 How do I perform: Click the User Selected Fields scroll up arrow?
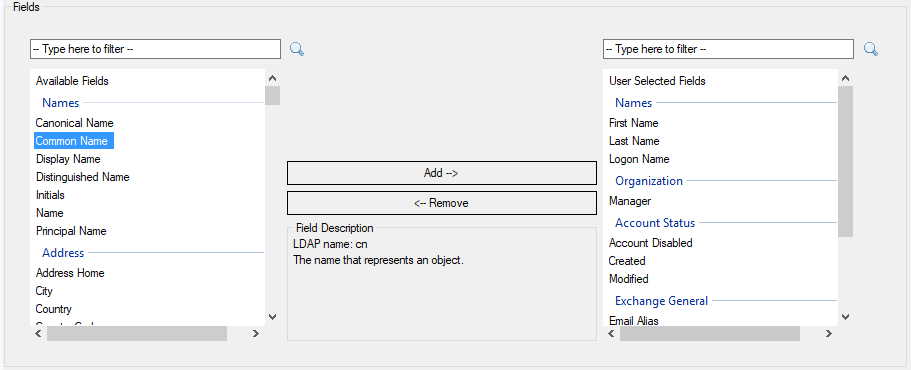845,78
